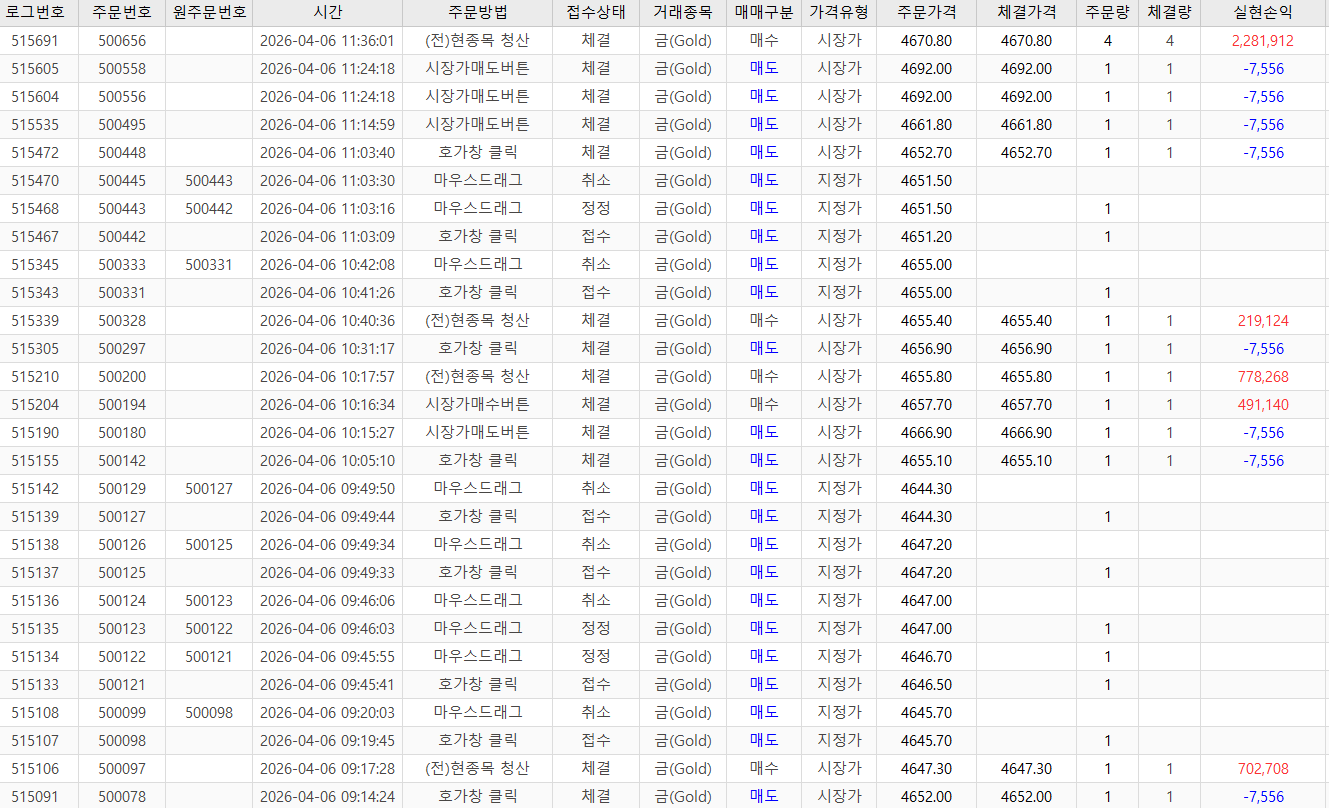The height and width of the screenshot is (808, 1329).
Task: Click realized profit value 2,281,912
Action: 1263,41
